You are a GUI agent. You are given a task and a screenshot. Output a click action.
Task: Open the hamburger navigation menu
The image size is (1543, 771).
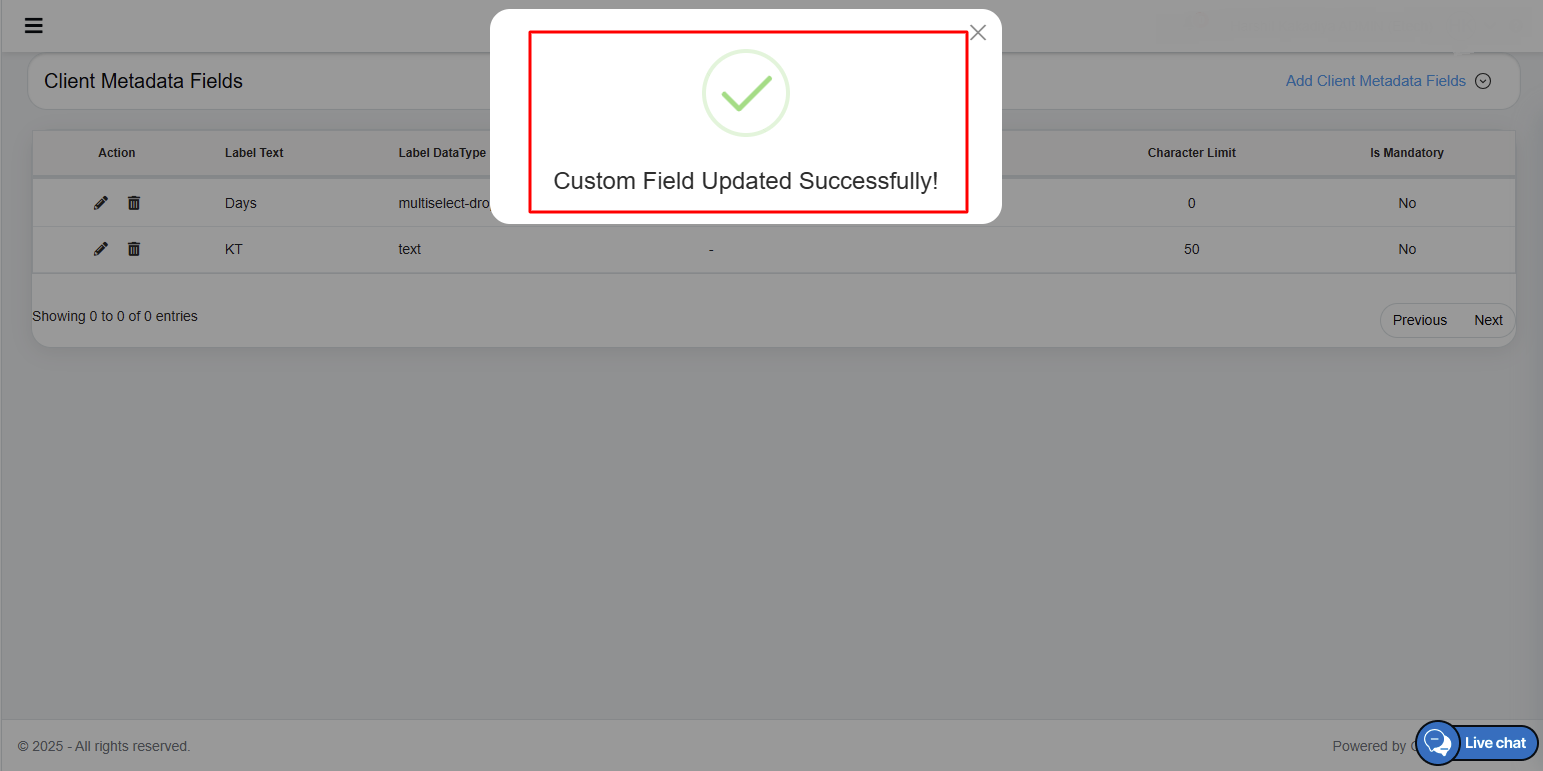pos(34,26)
